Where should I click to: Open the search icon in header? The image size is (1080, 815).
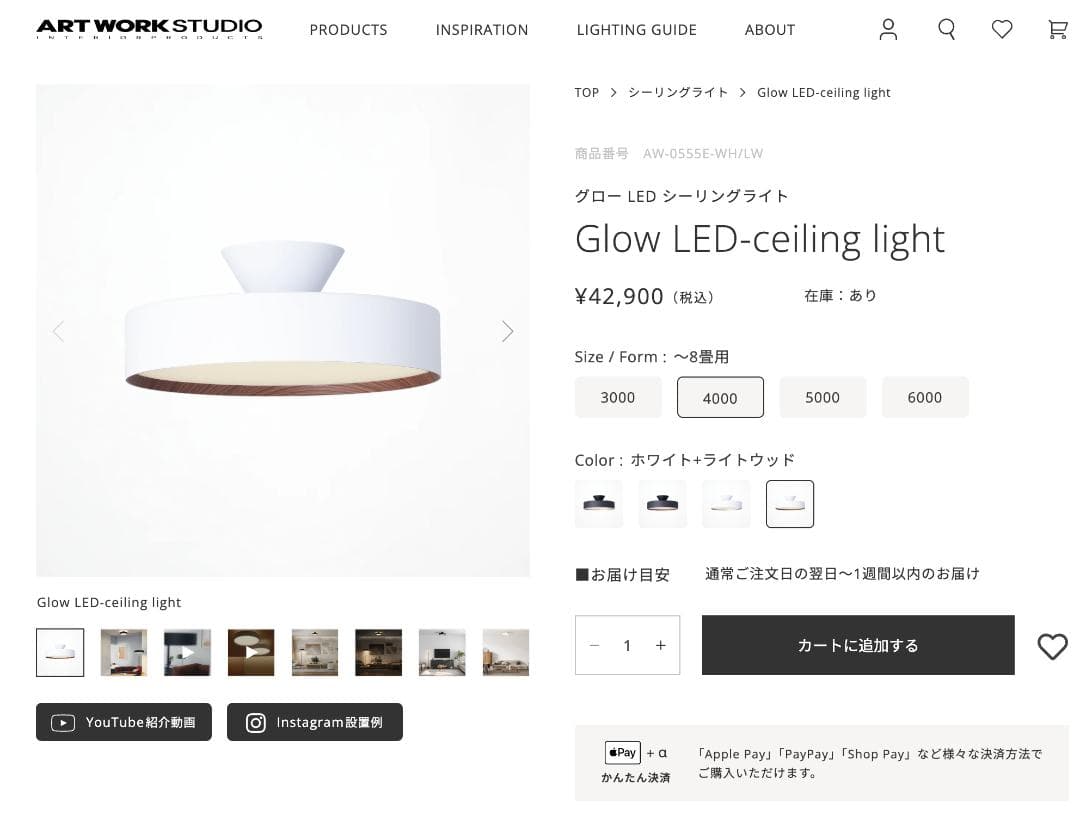tap(946, 29)
